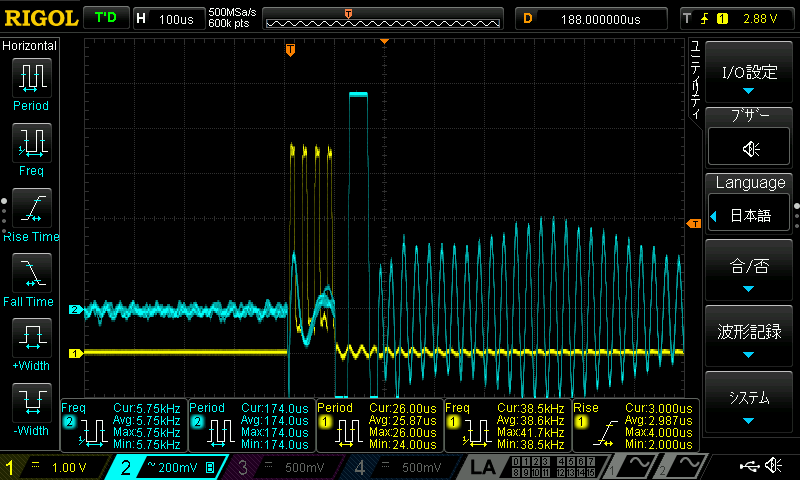Viewport: 800px width, 480px height.
Task: Click the LA logic analyzer button
Action: 484,467
